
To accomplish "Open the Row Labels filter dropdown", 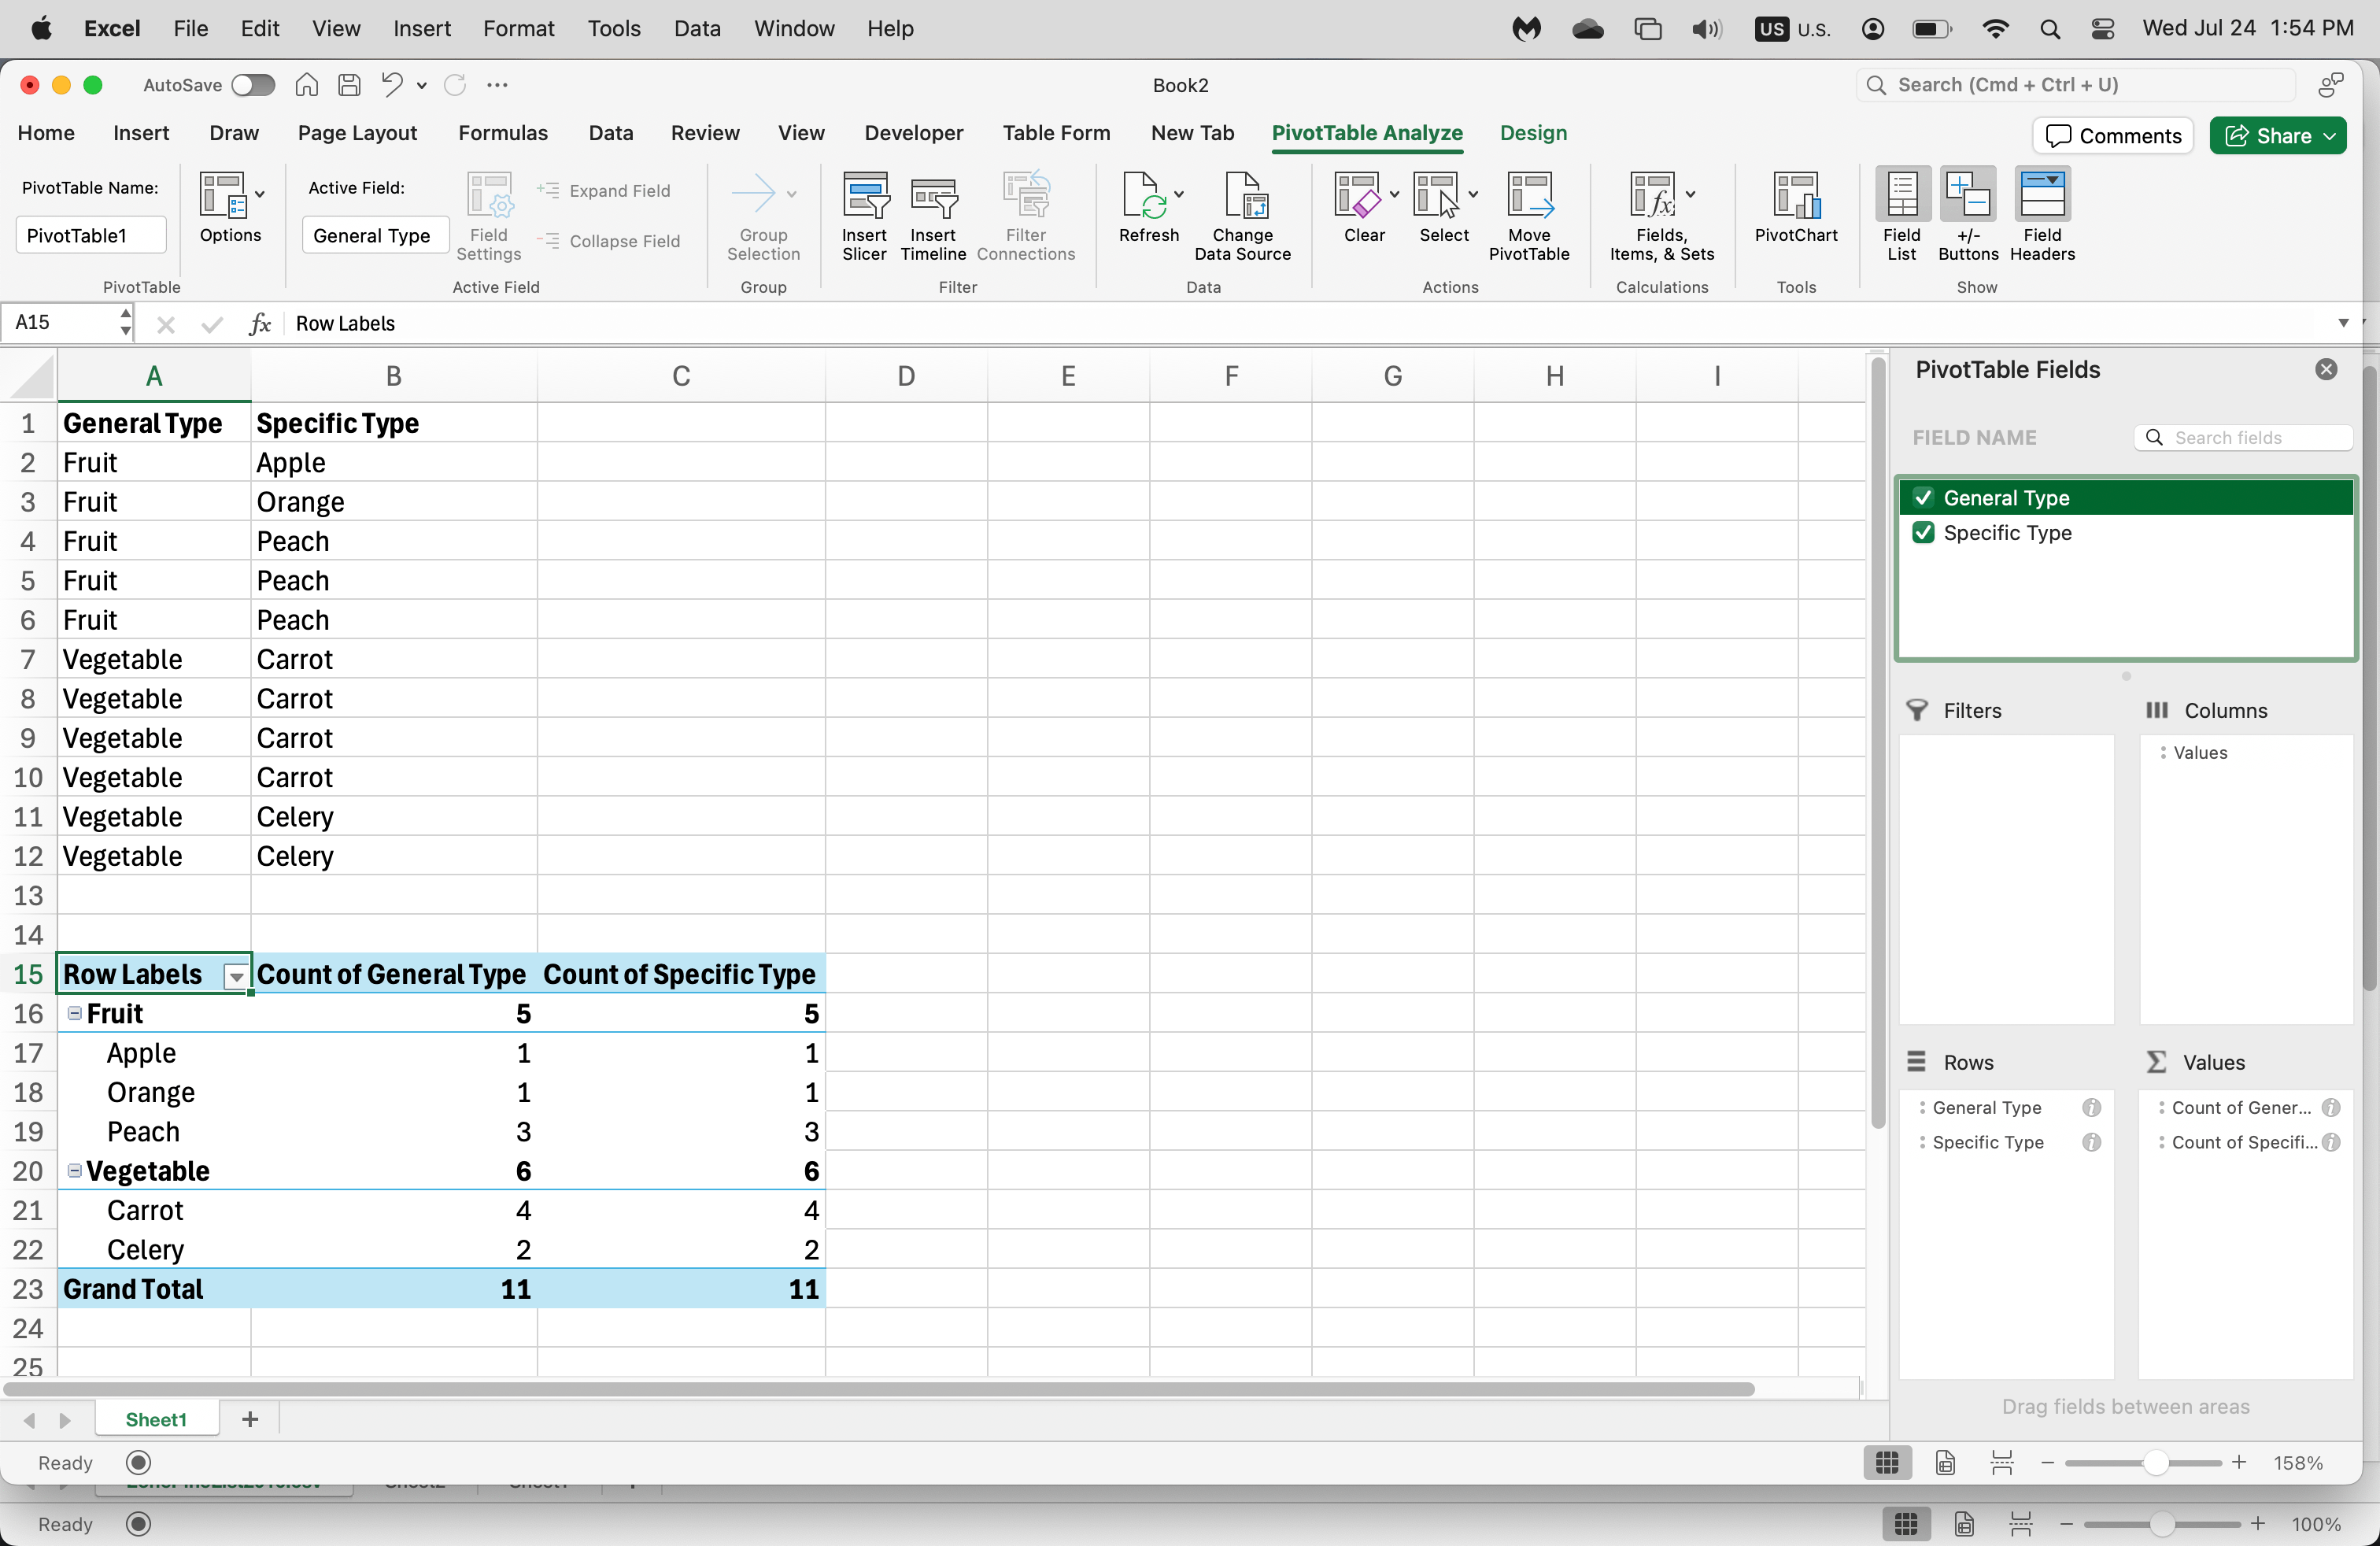I will pos(236,976).
